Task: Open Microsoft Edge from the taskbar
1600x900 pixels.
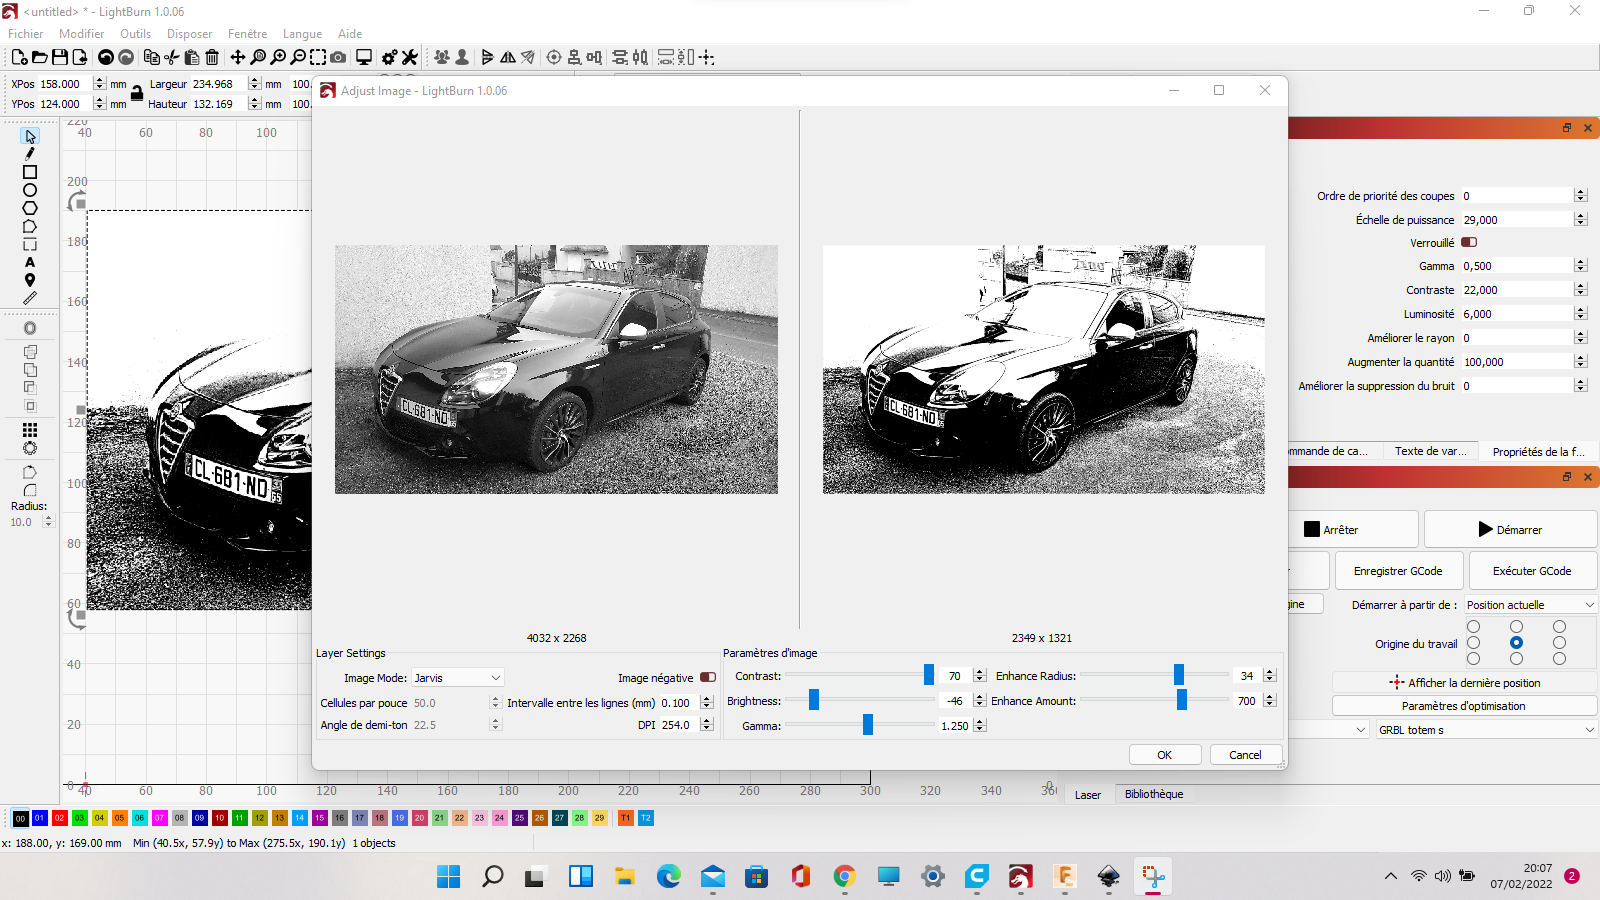Action: [669, 877]
